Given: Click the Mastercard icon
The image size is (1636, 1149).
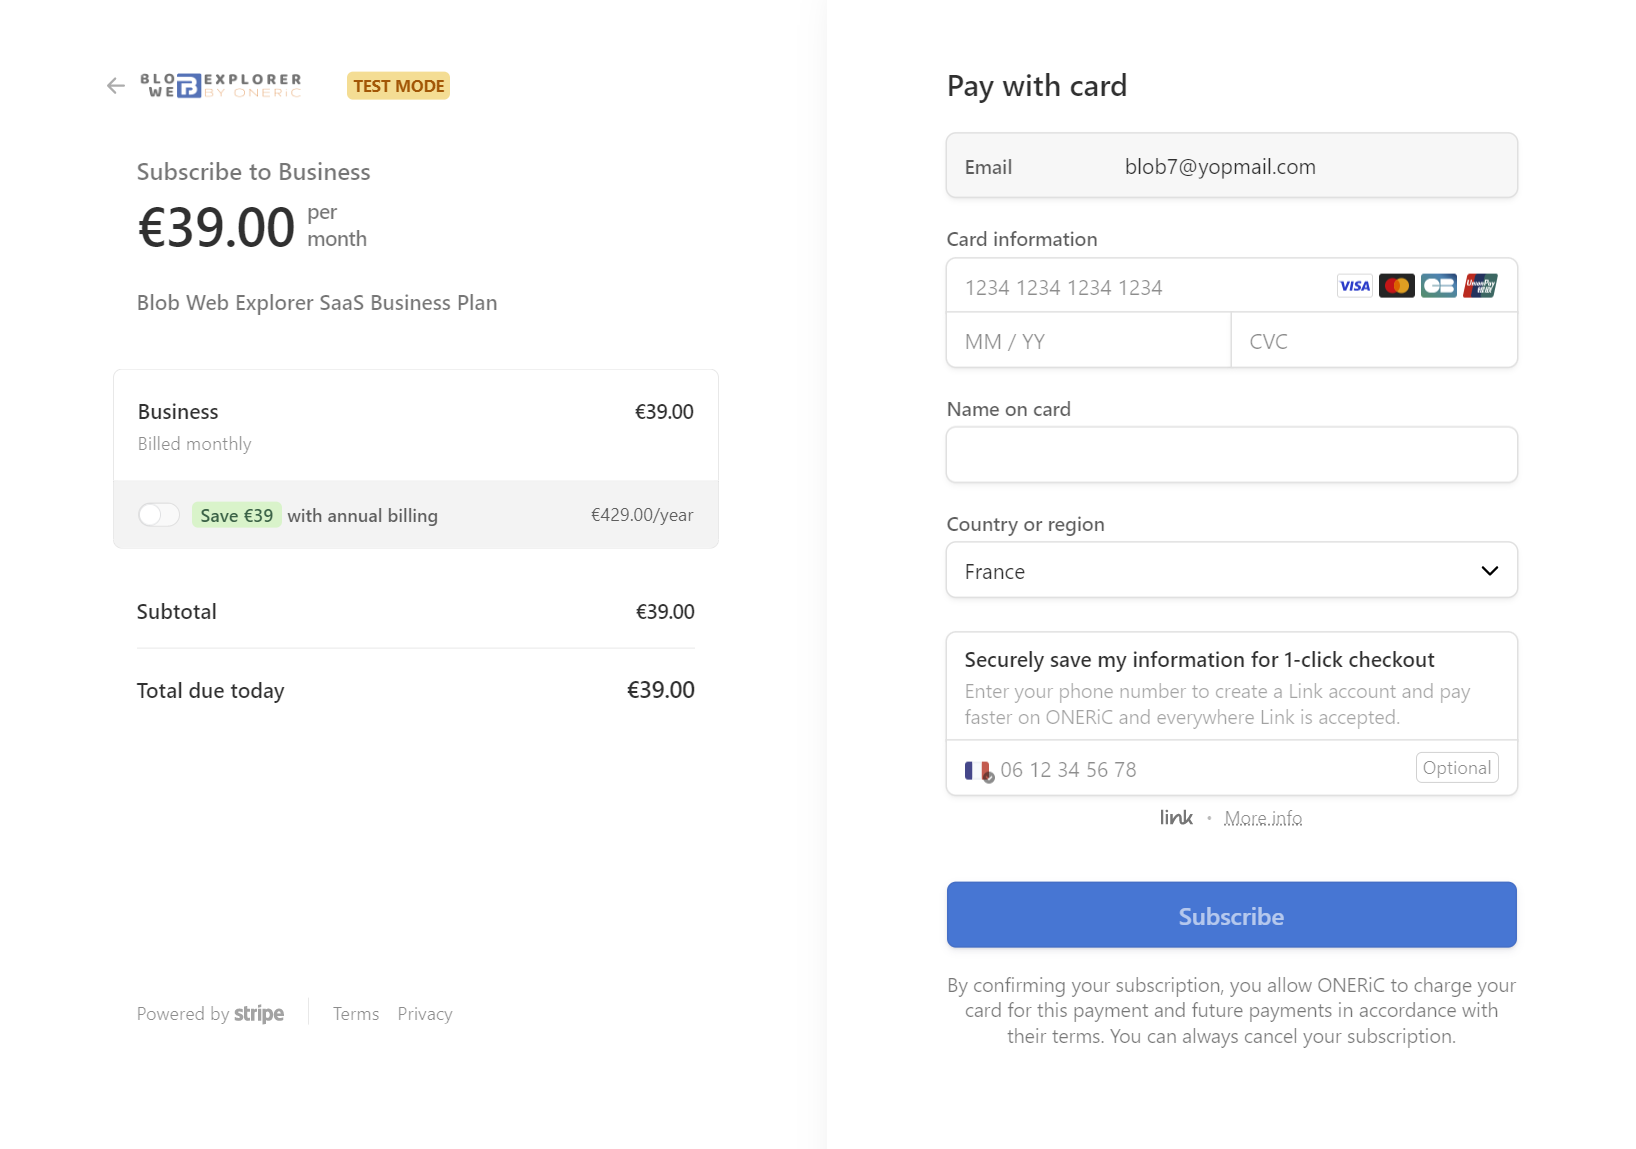Looking at the screenshot, I should [x=1397, y=286].
